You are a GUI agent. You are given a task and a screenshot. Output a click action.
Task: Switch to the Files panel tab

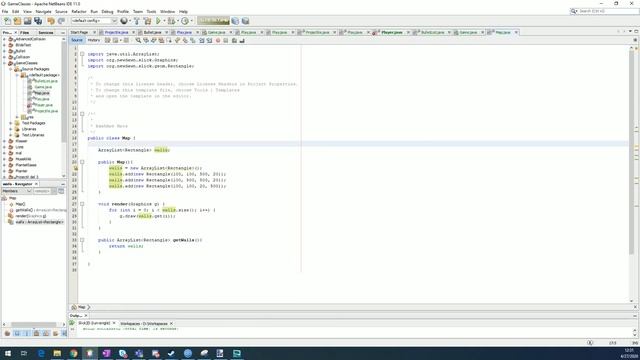(x=24, y=32)
